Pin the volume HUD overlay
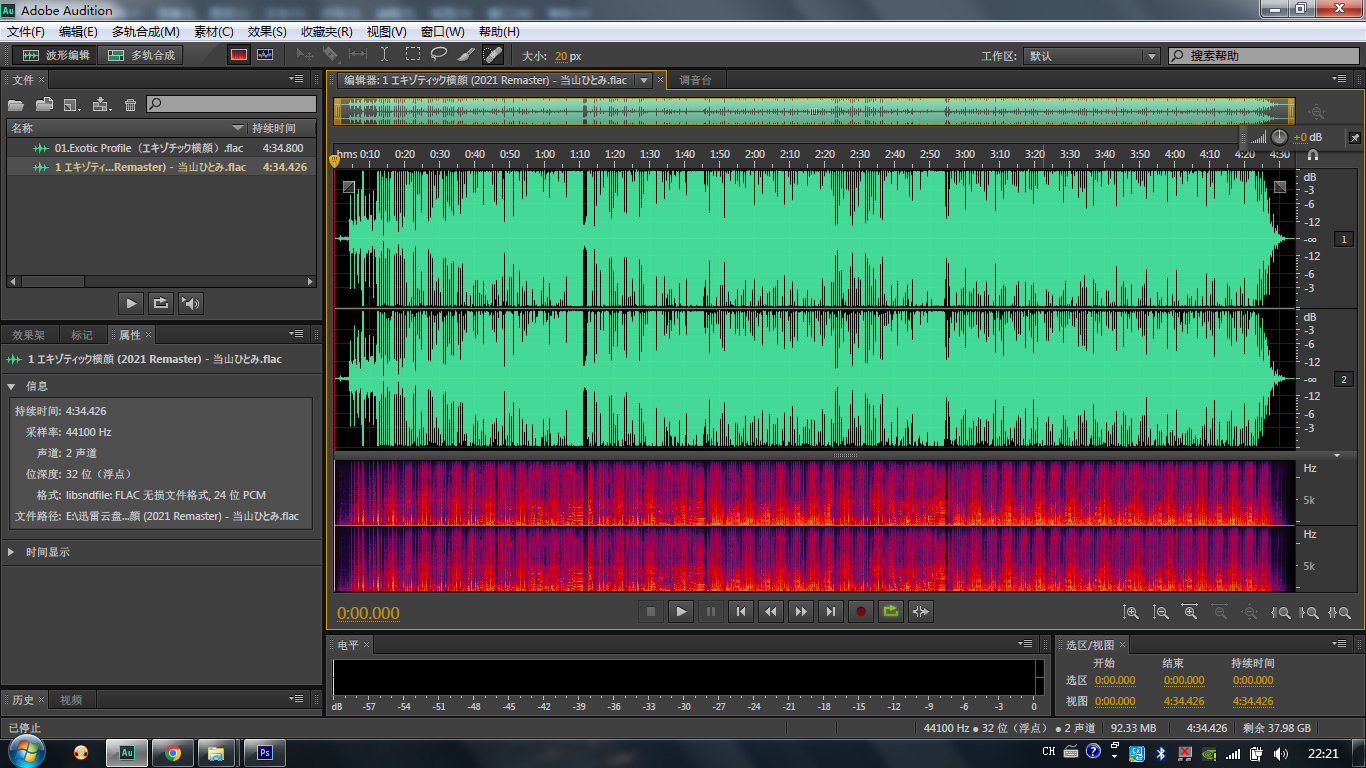The width and height of the screenshot is (1366, 768). tap(1354, 137)
